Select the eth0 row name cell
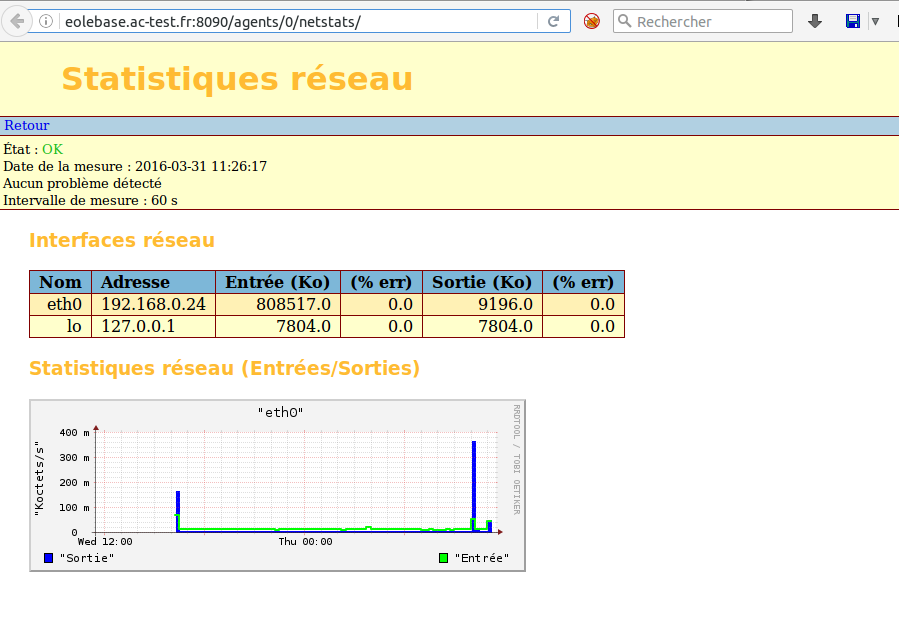The height and width of the screenshot is (639, 899). (61, 304)
